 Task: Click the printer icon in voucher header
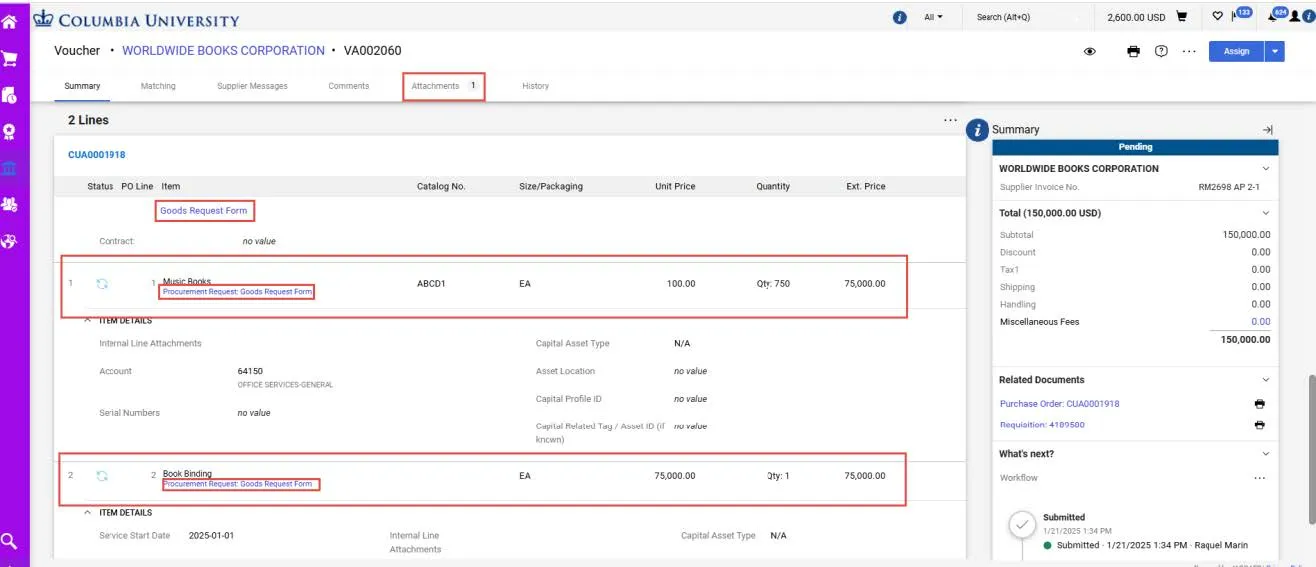pyautogui.click(x=1133, y=51)
